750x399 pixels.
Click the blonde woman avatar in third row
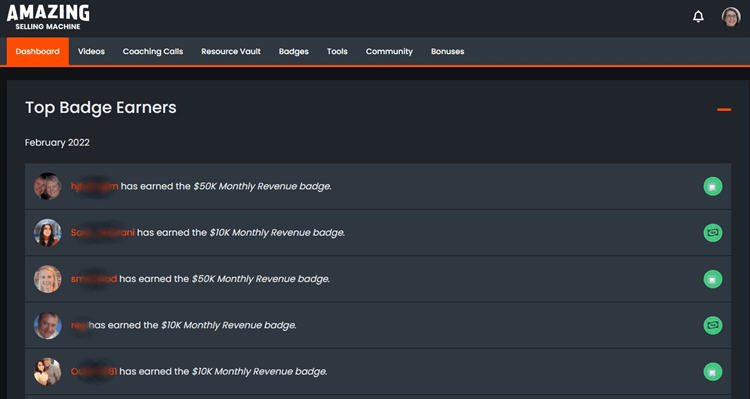(x=48, y=279)
